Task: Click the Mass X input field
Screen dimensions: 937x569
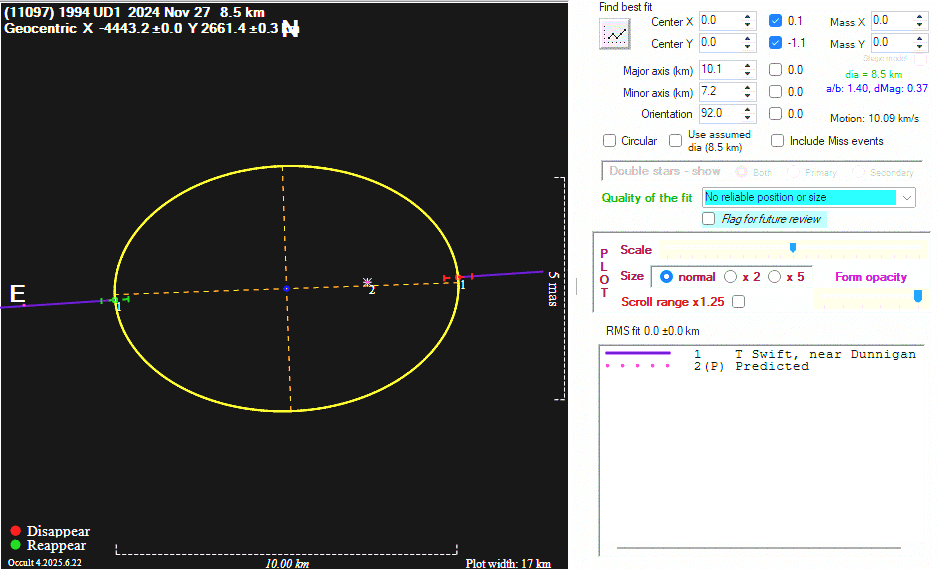Action: (x=892, y=21)
